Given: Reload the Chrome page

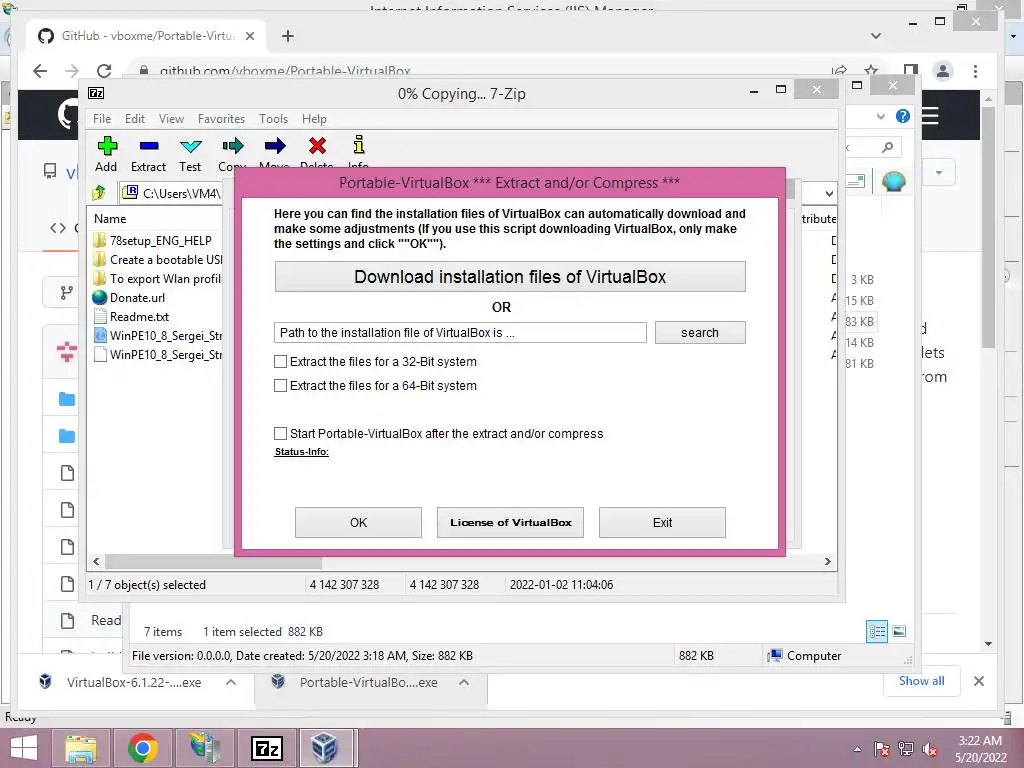Looking at the screenshot, I should (x=104, y=71).
